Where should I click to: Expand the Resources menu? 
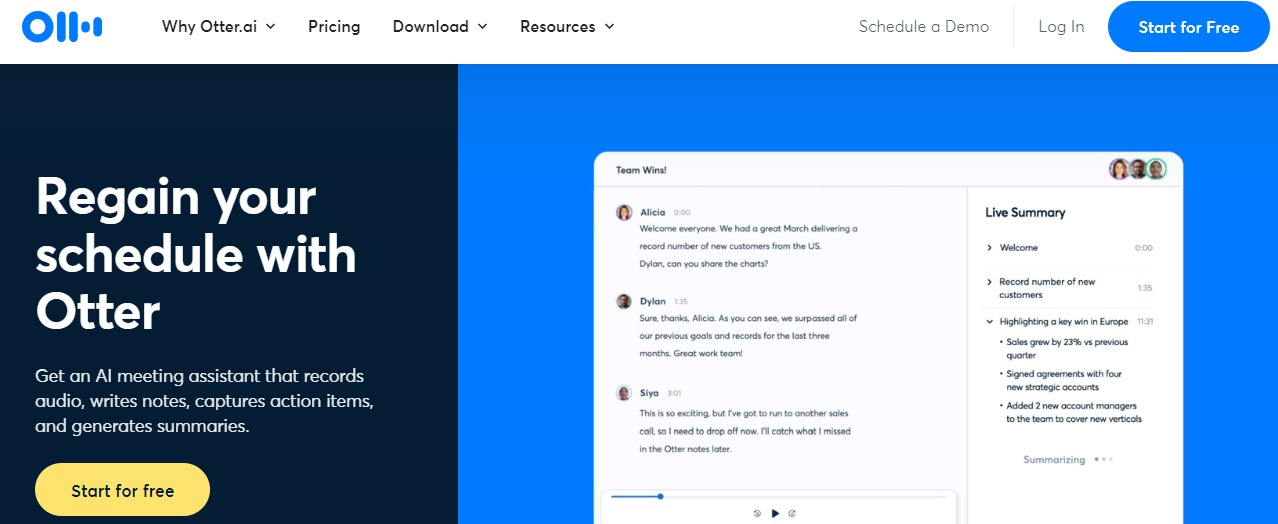[567, 27]
